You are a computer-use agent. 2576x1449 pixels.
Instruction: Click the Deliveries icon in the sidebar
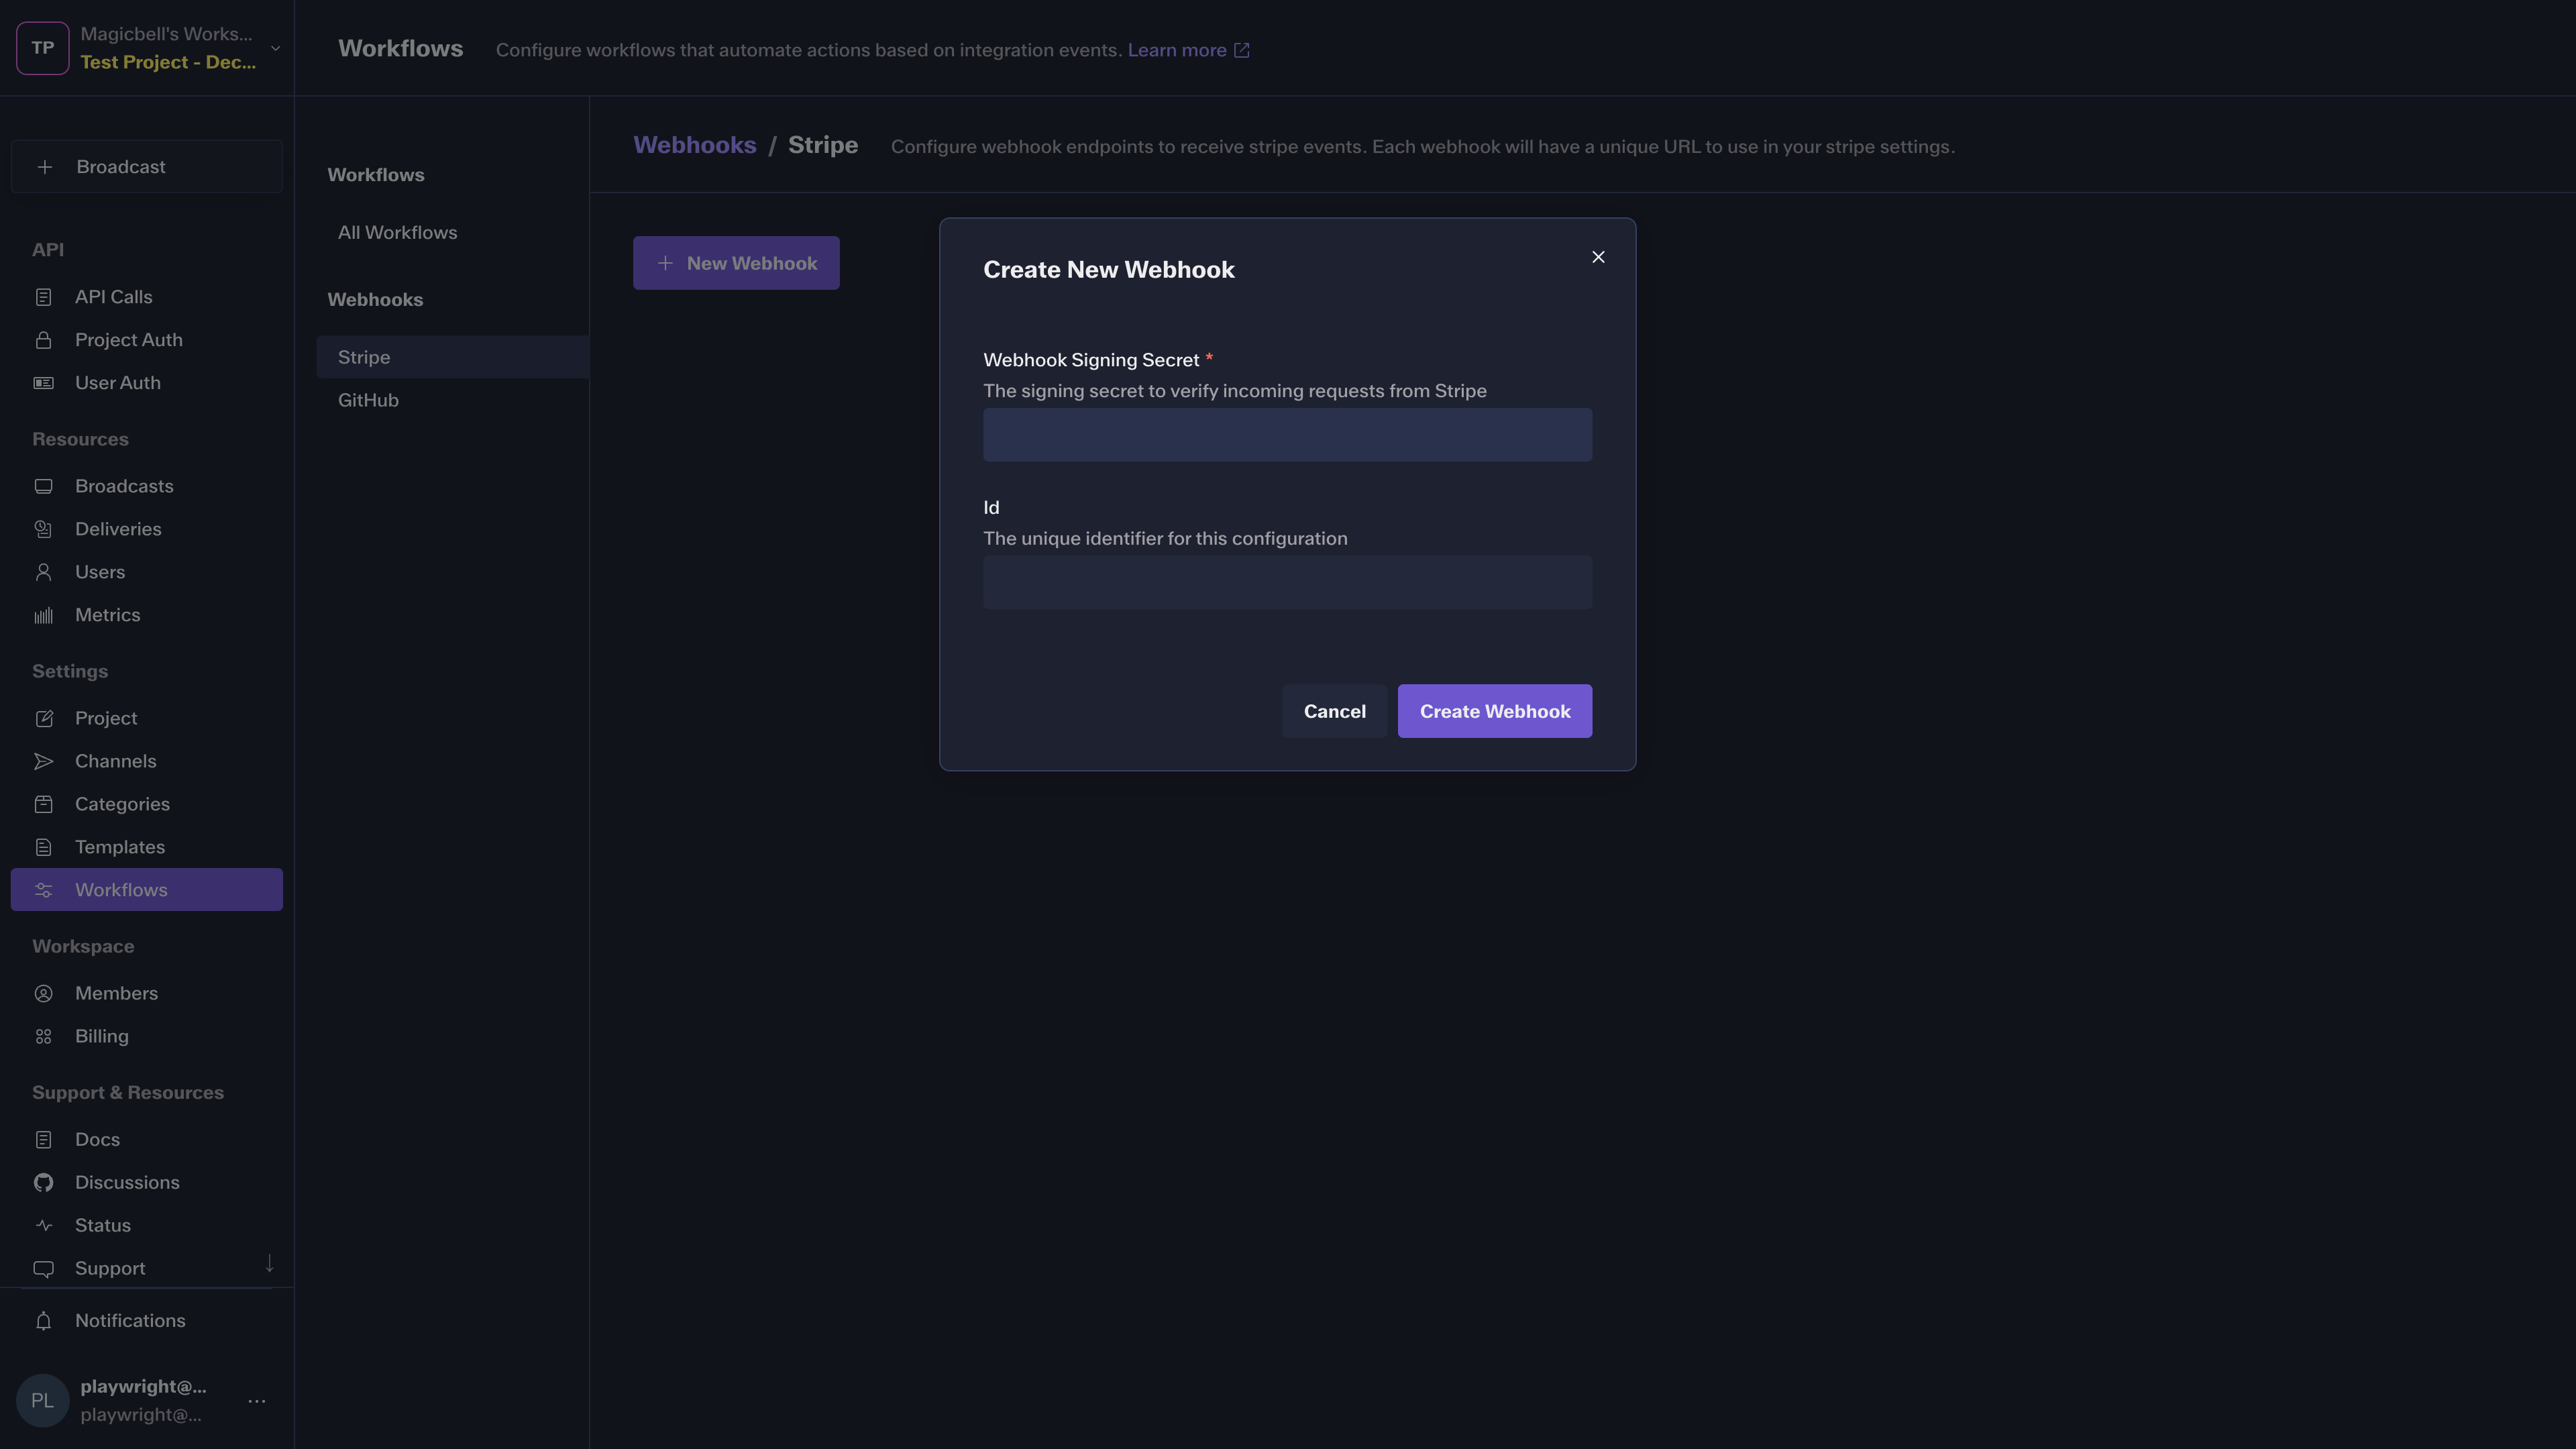44,528
